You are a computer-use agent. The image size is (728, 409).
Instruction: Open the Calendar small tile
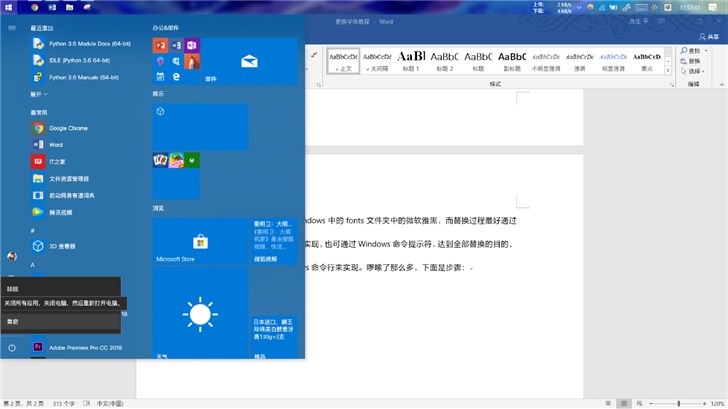coord(160,77)
